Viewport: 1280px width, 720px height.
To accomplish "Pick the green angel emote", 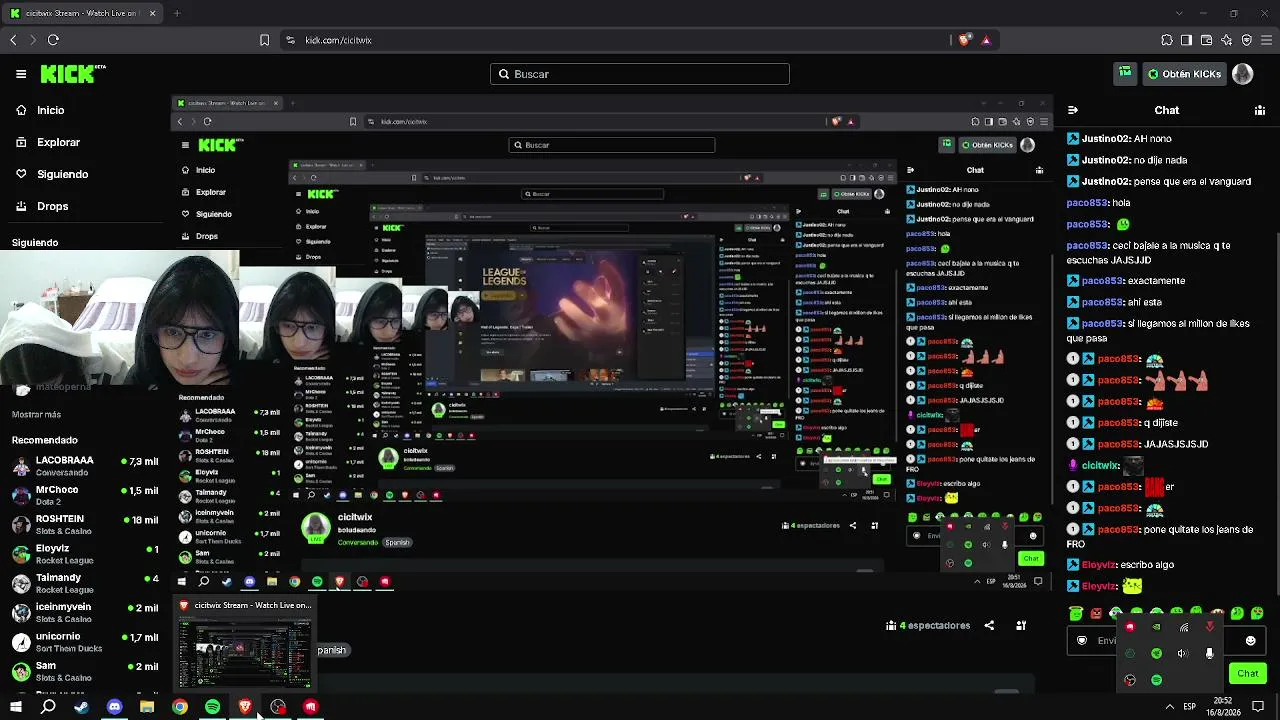I will 1076,613.
